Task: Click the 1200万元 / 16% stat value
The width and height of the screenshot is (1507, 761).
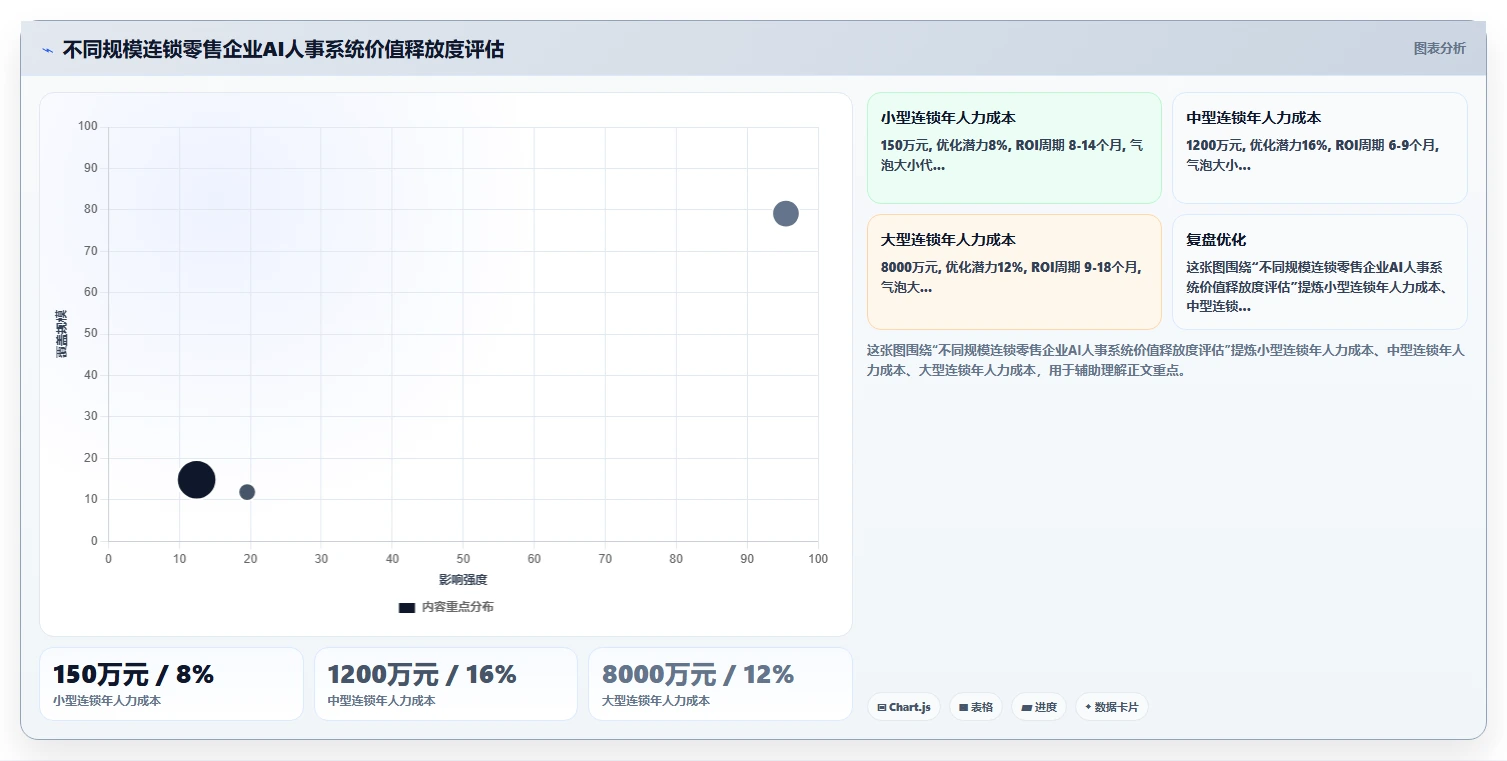Action: click(422, 675)
